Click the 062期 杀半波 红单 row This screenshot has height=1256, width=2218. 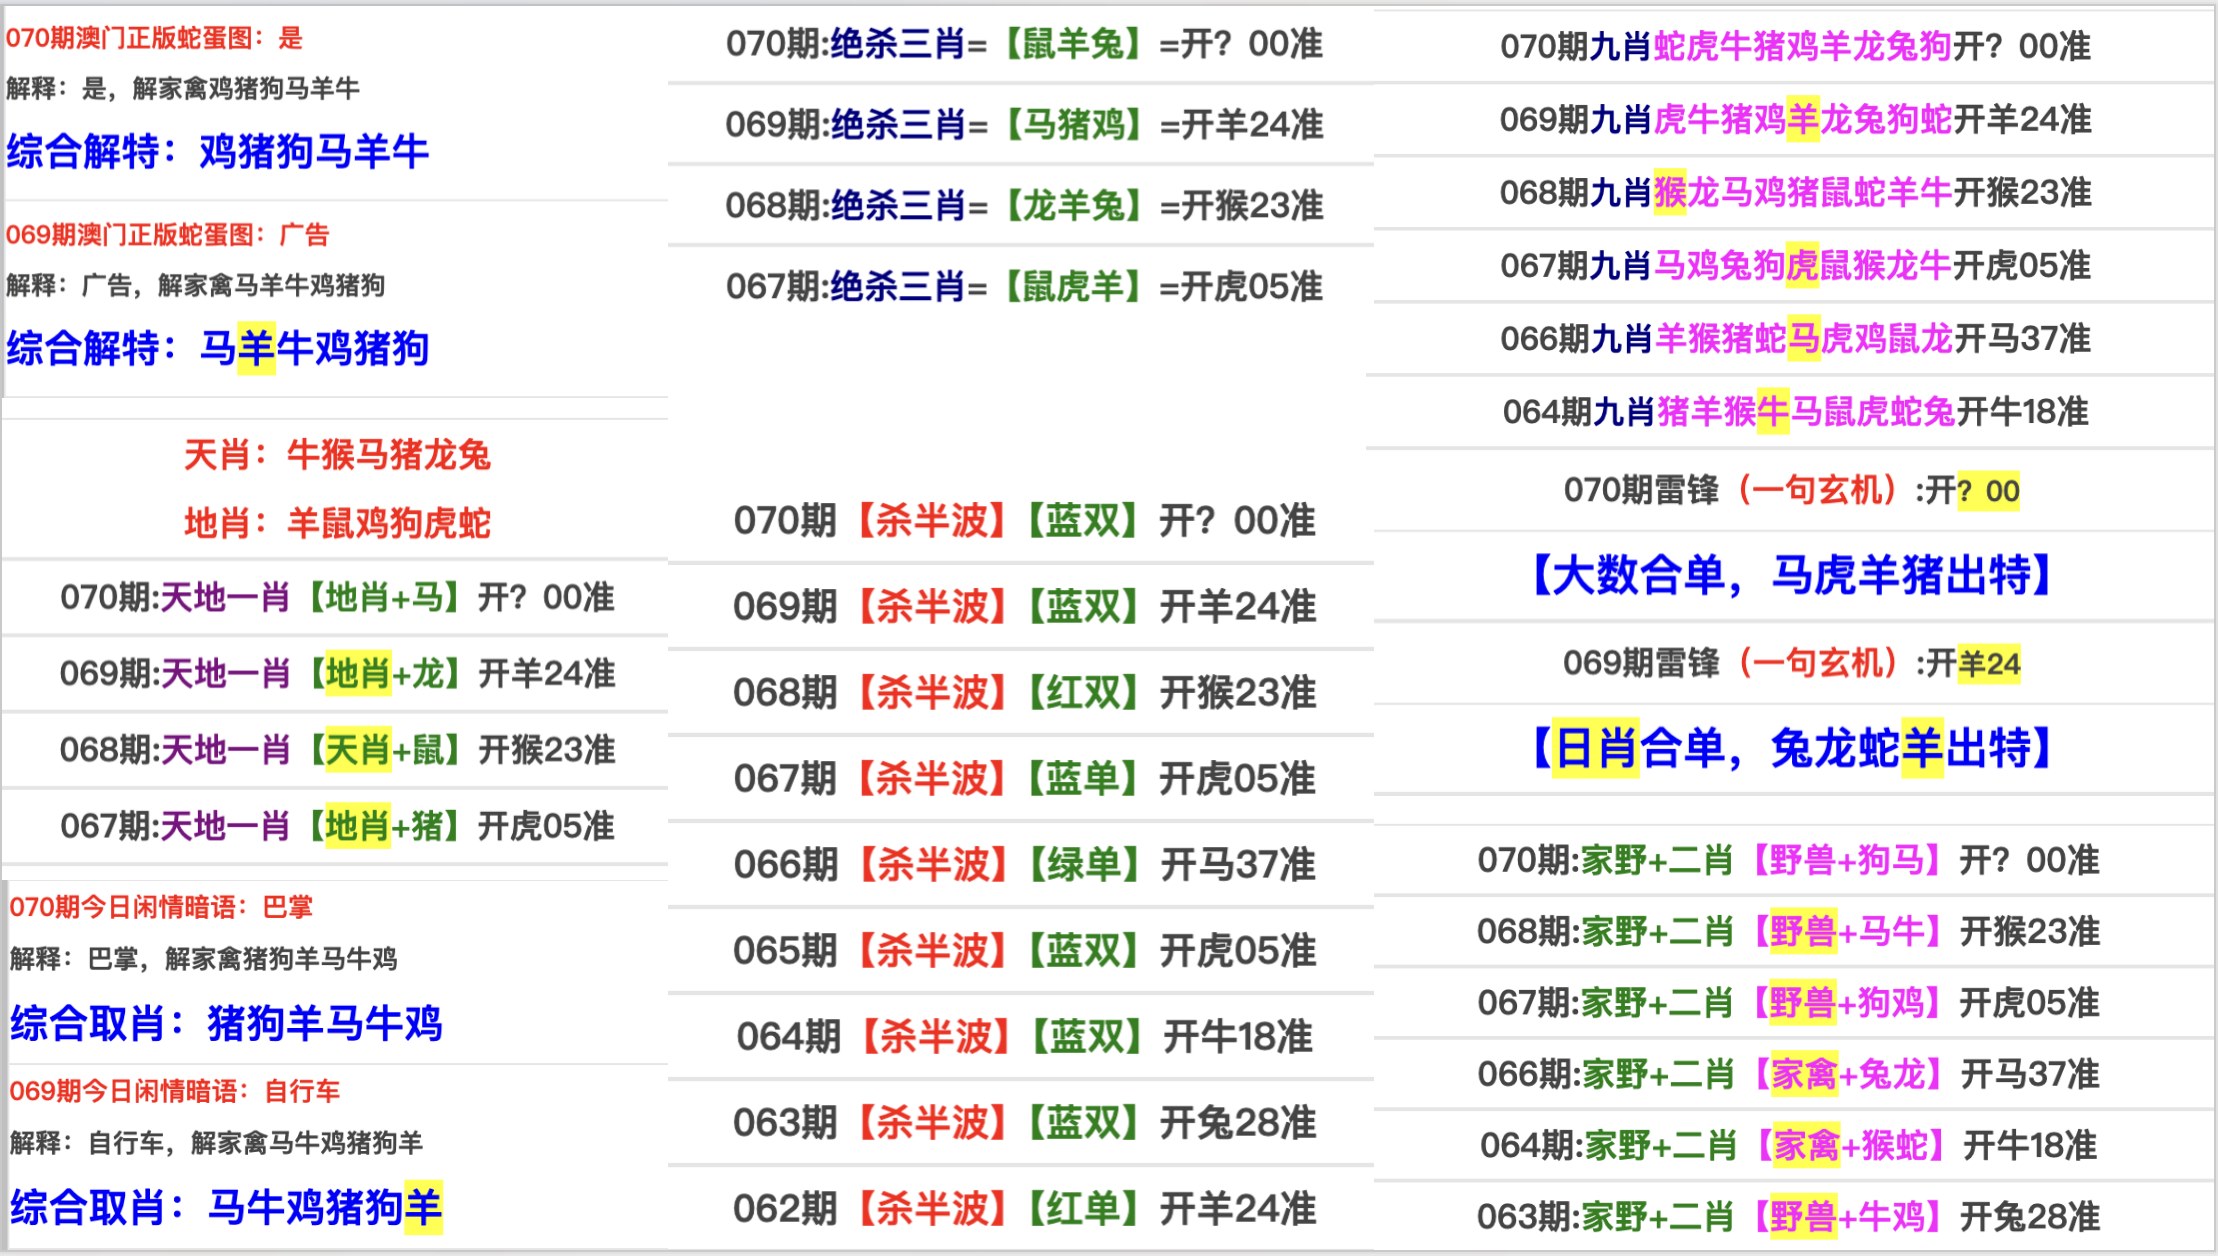click(1023, 1209)
